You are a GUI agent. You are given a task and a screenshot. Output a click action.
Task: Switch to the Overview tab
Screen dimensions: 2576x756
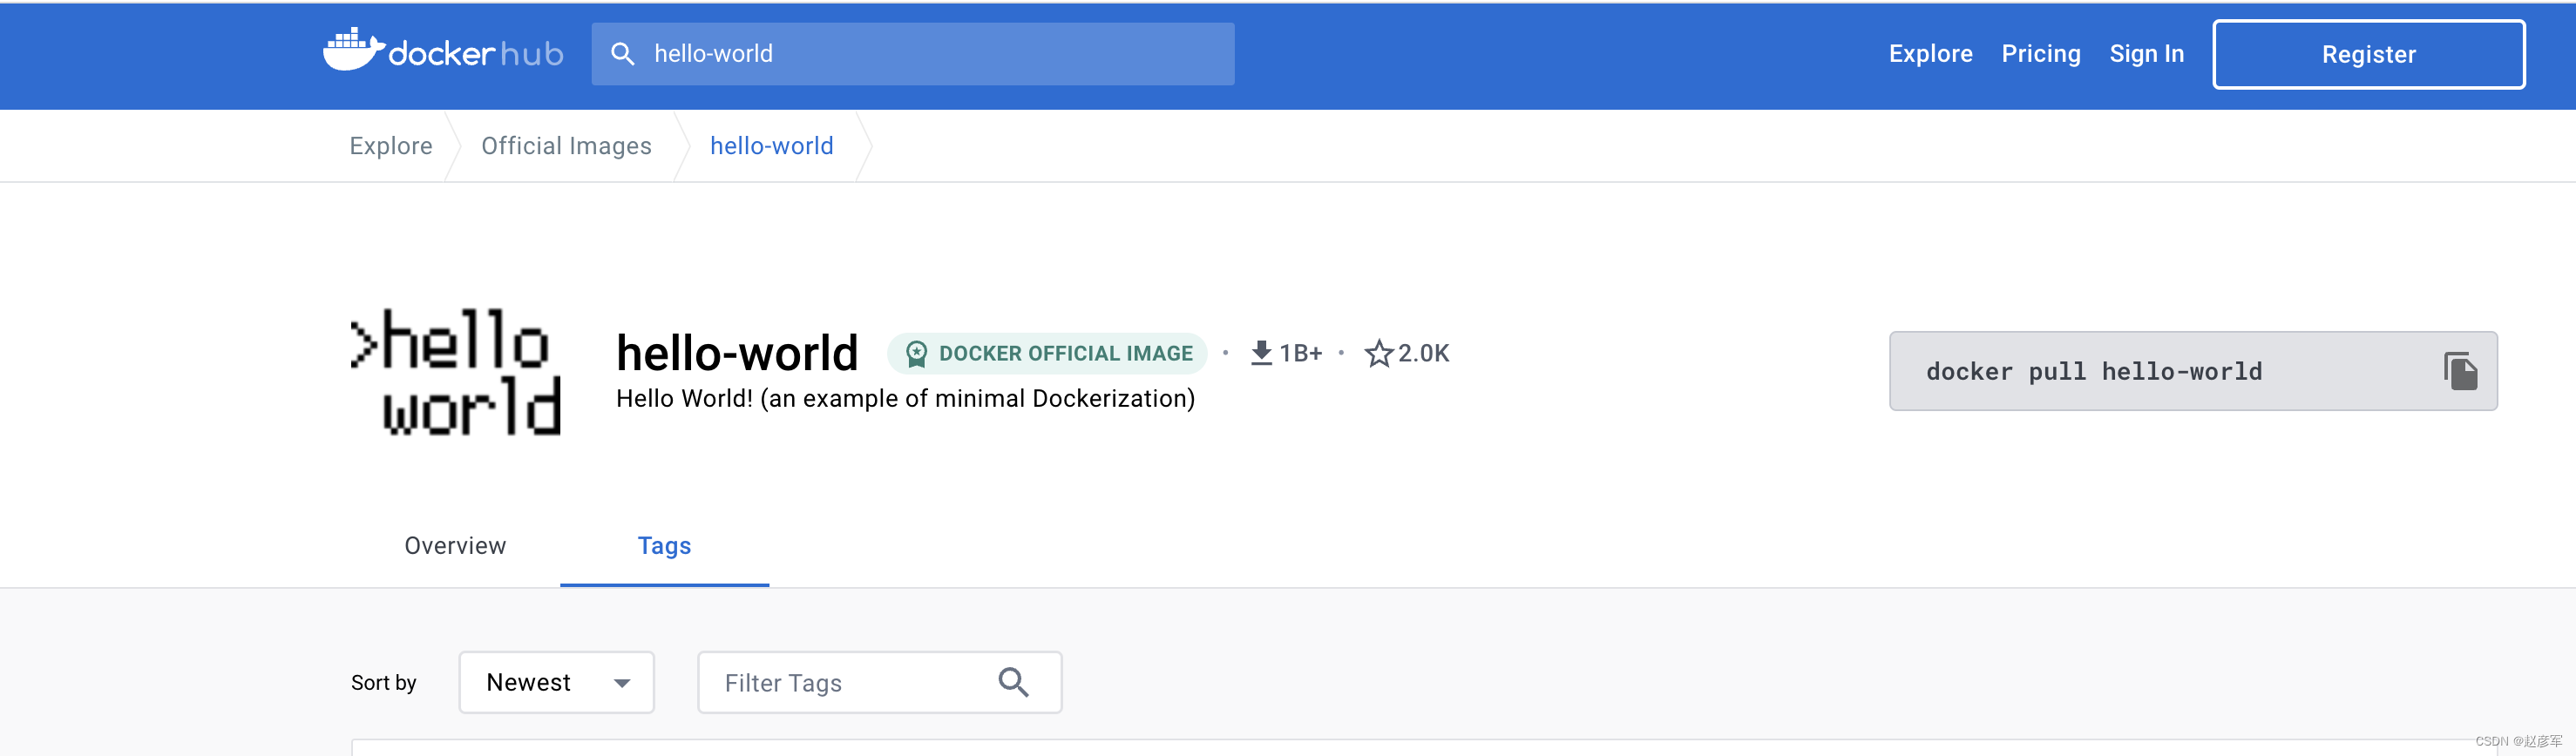click(x=455, y=546)
